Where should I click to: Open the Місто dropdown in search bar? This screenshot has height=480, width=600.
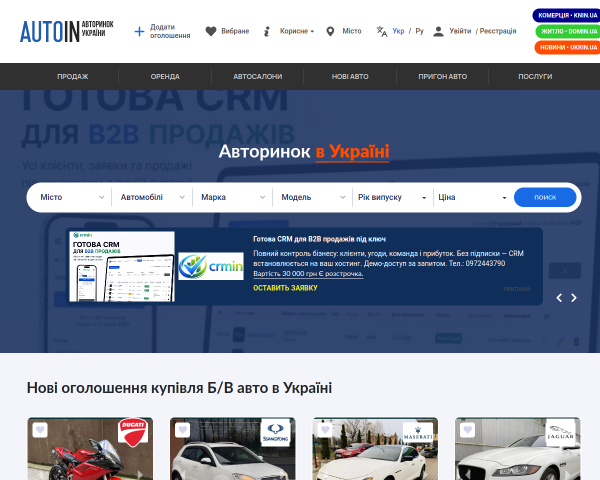(72, 197)
